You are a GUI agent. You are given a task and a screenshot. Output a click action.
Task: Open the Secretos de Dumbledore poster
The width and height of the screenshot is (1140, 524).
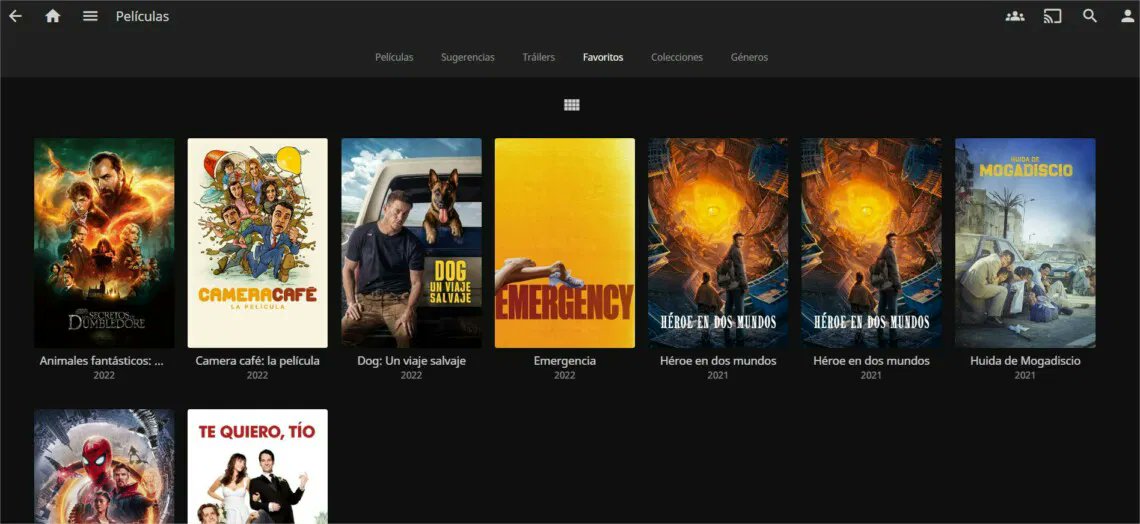[x=104, y=243]
